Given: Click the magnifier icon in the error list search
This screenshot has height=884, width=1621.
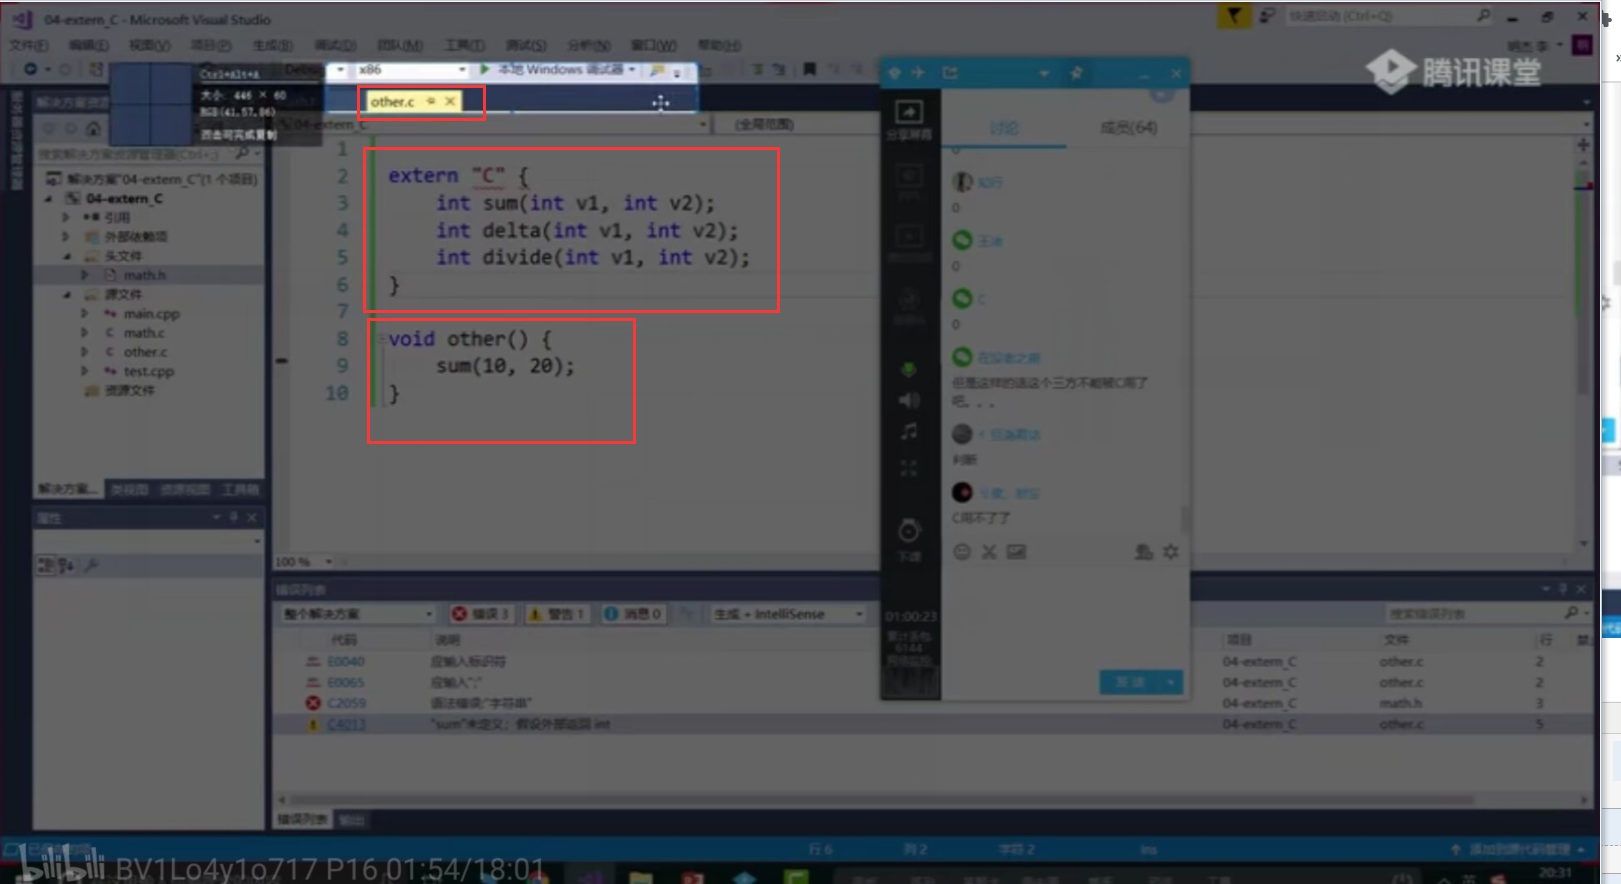Looking at the screenshot, I should [x=1571, y=613].
